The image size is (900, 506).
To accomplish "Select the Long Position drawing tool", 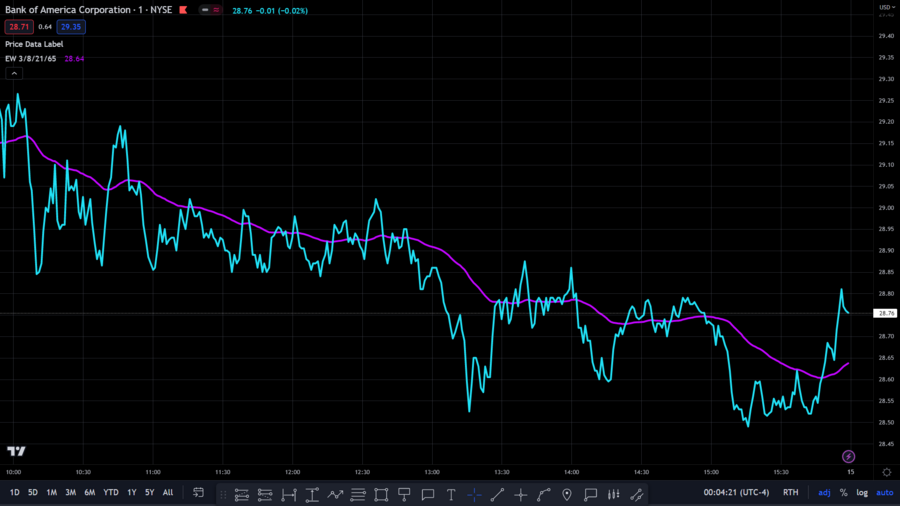I will point(242,495).
